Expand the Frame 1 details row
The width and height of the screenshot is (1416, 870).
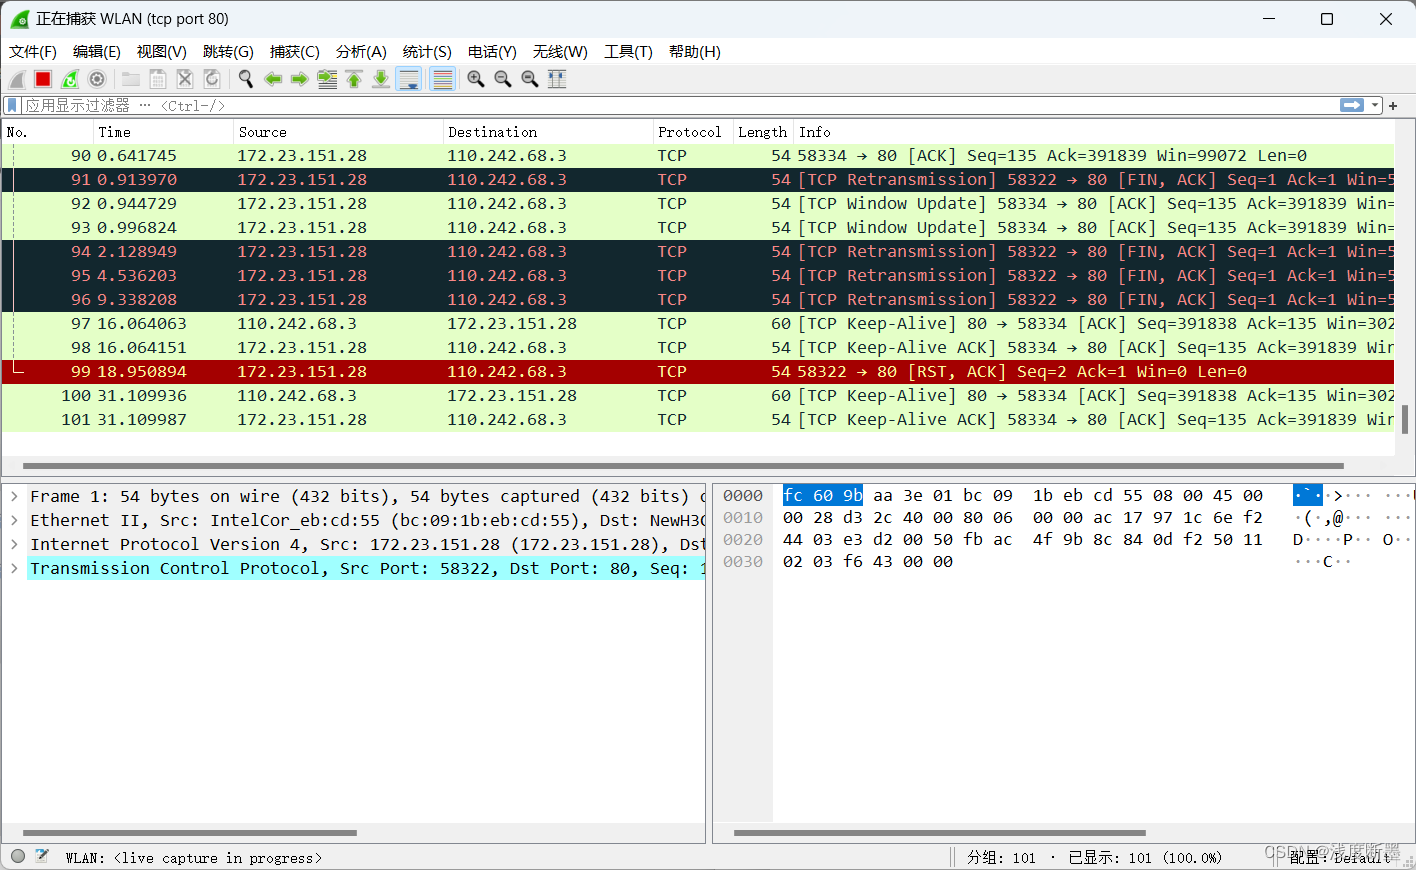15,496
